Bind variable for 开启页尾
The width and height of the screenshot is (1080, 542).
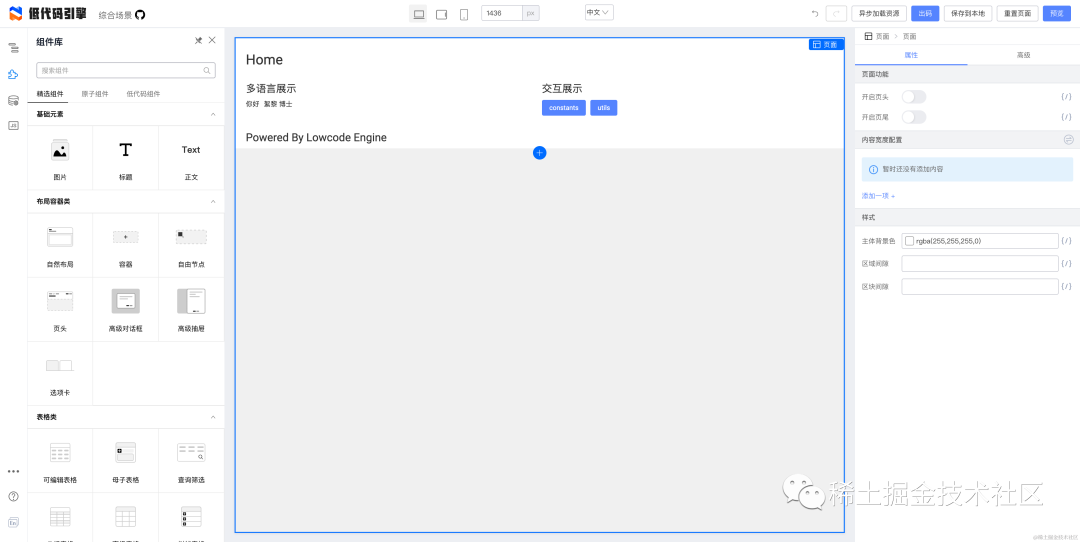click(x=1066, y=117)
